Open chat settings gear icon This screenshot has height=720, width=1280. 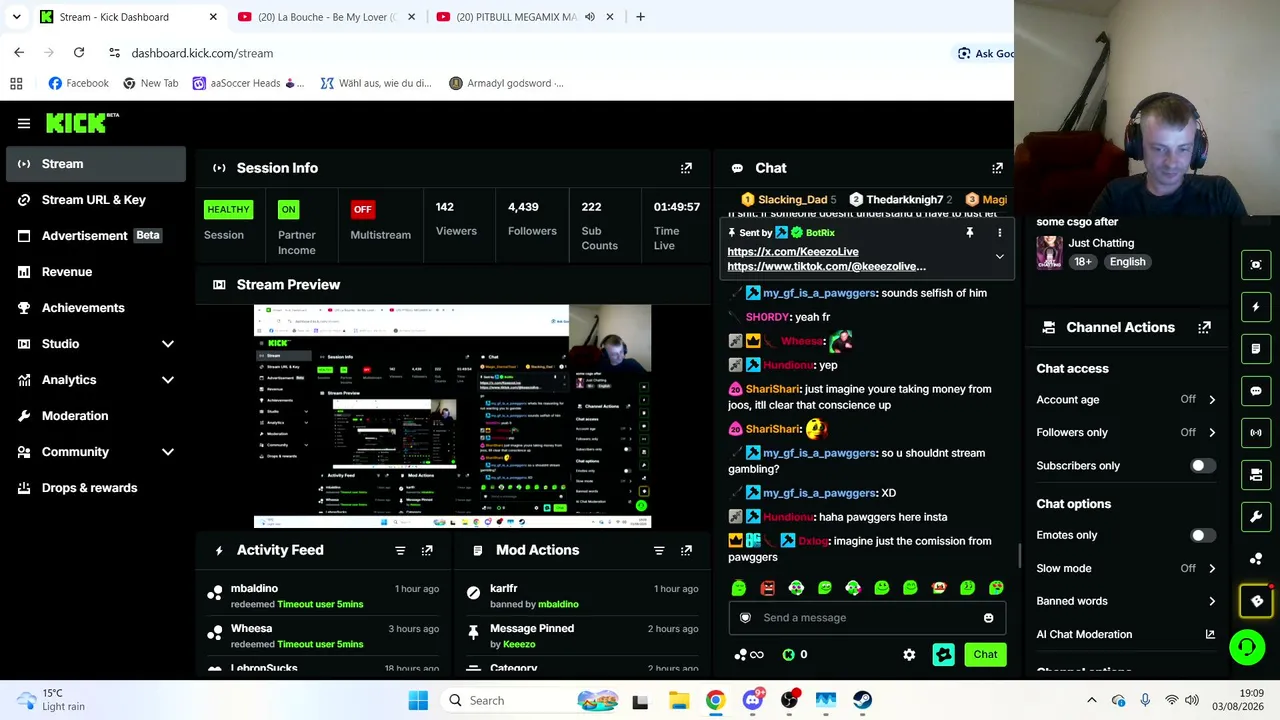[x=909, y=655]
